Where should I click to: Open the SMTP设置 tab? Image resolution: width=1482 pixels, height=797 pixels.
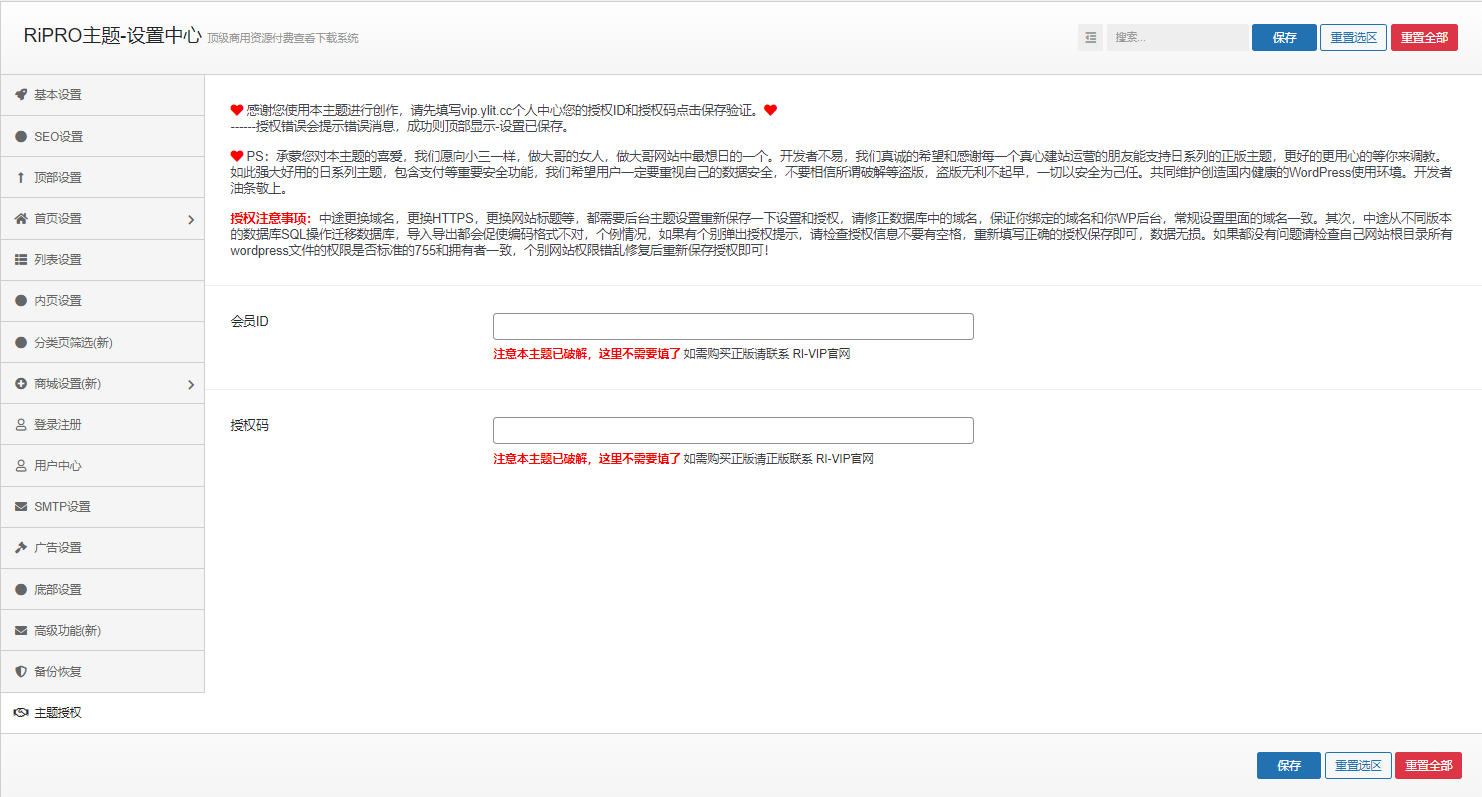(102, 506)
